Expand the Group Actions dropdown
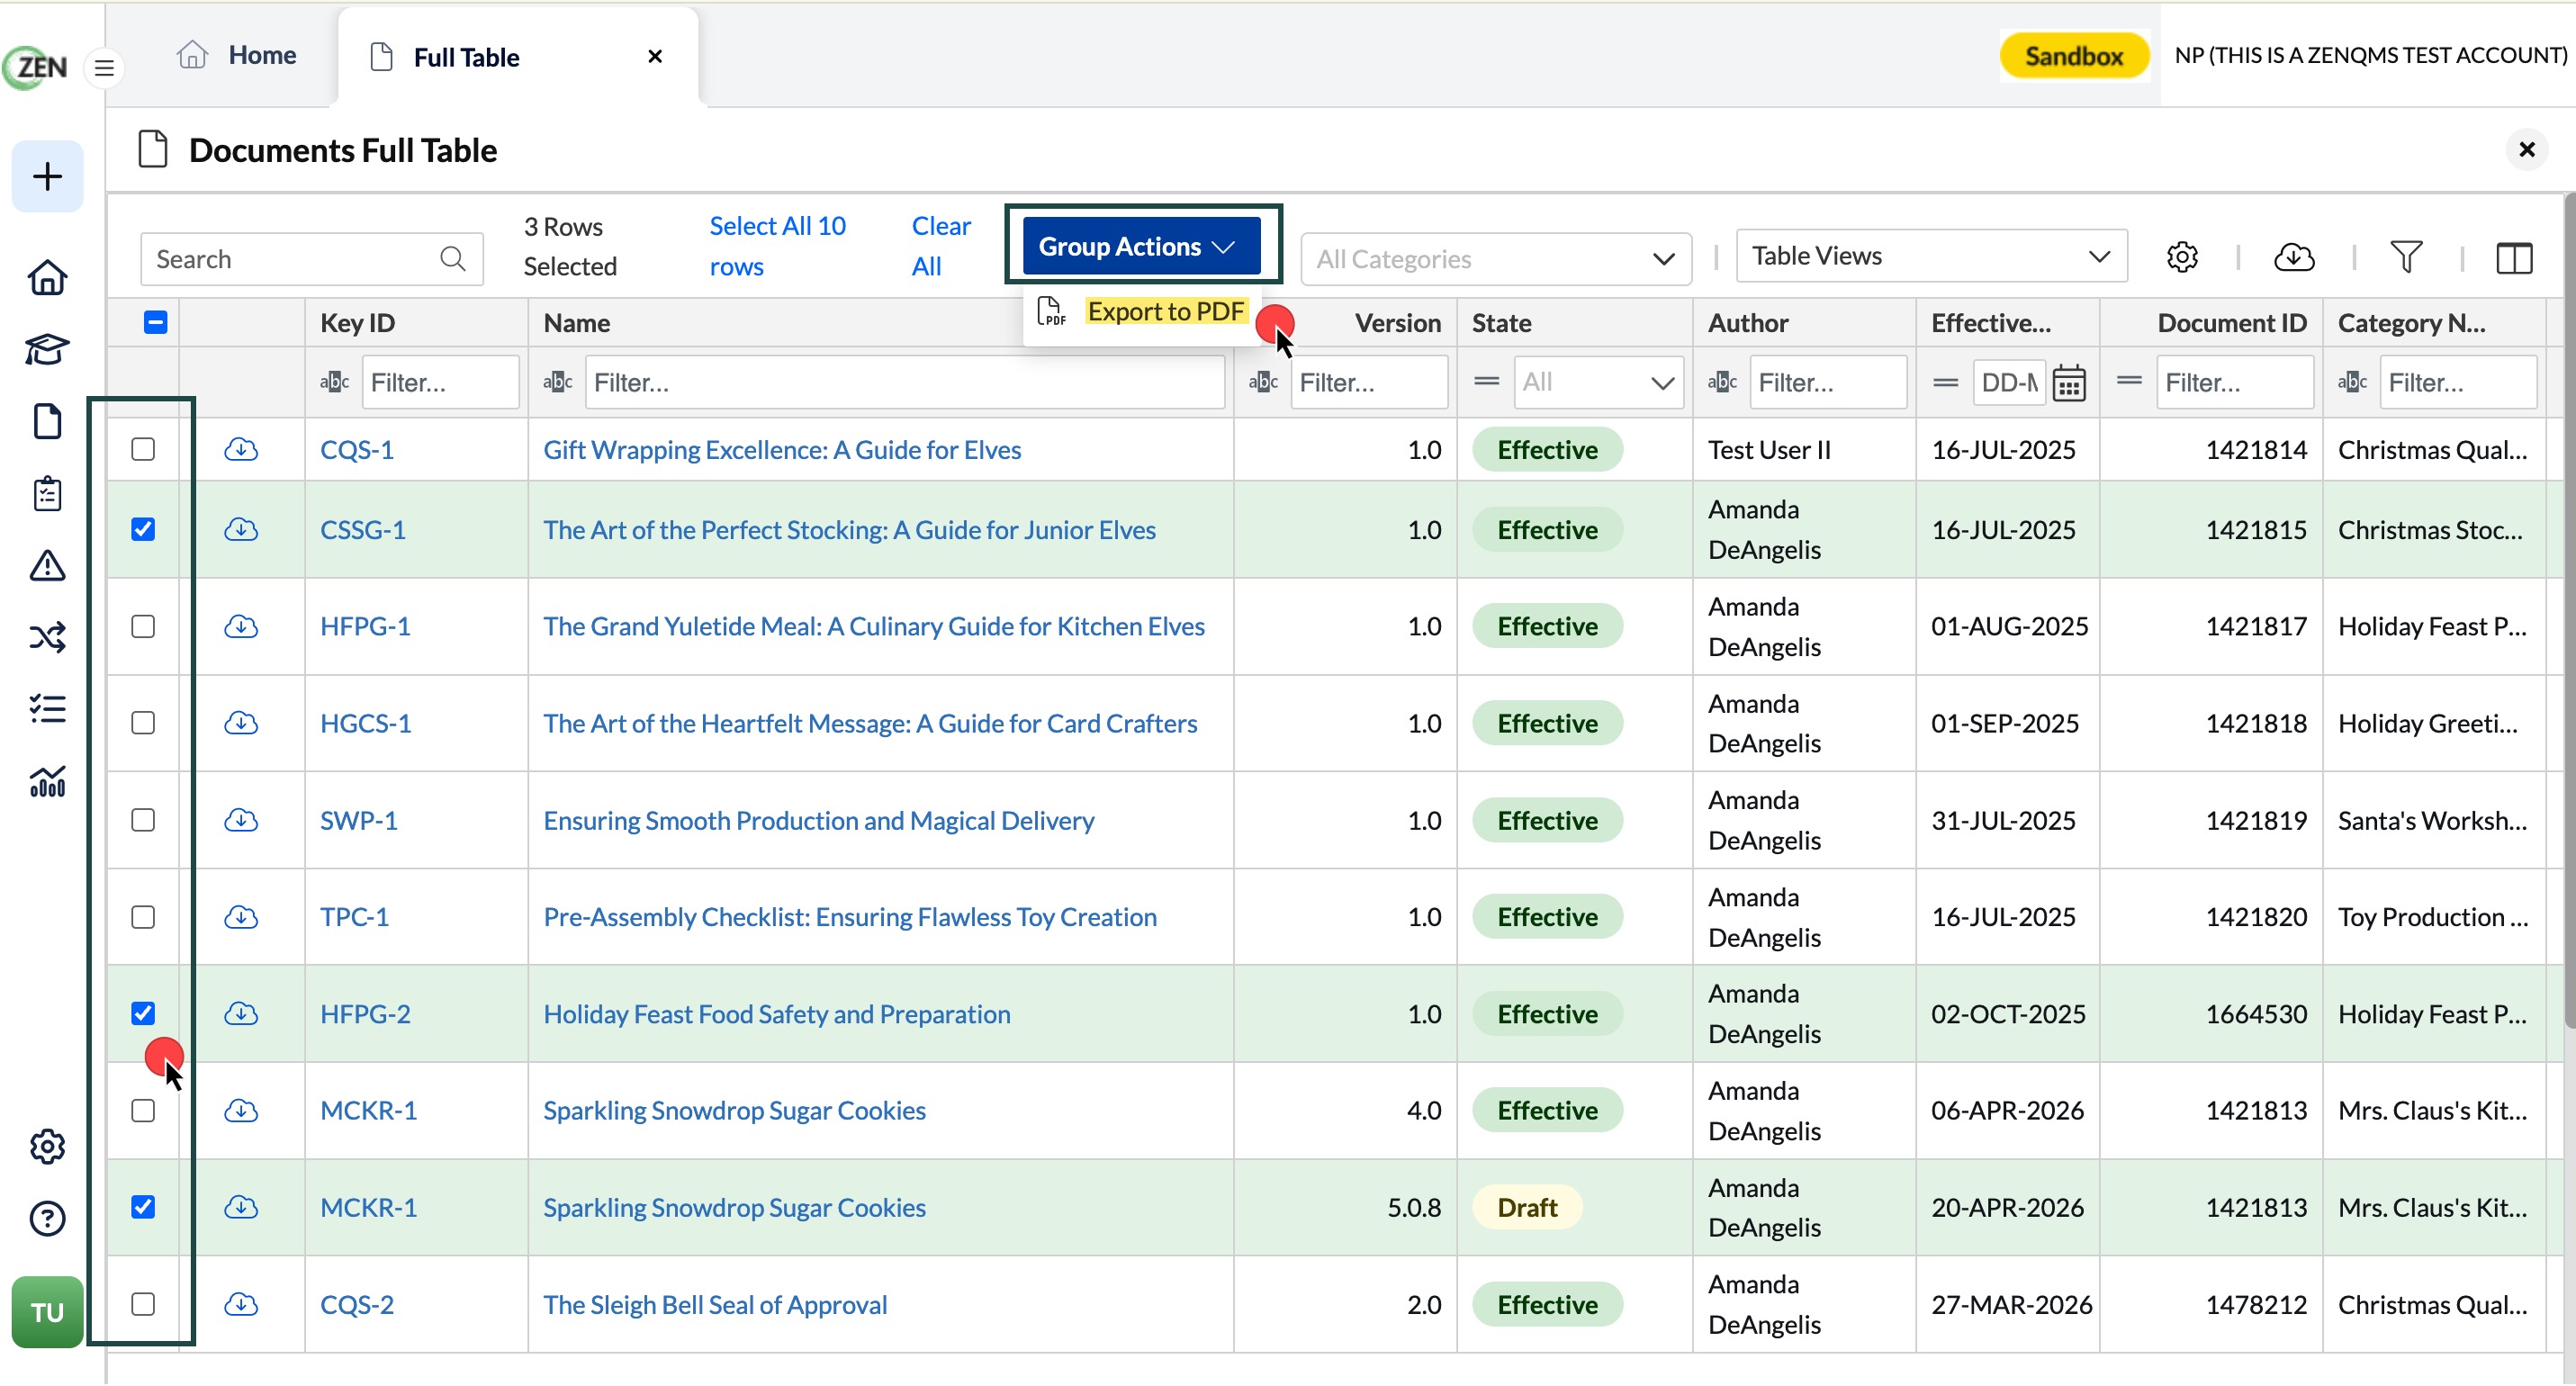 pos(1141,246)
